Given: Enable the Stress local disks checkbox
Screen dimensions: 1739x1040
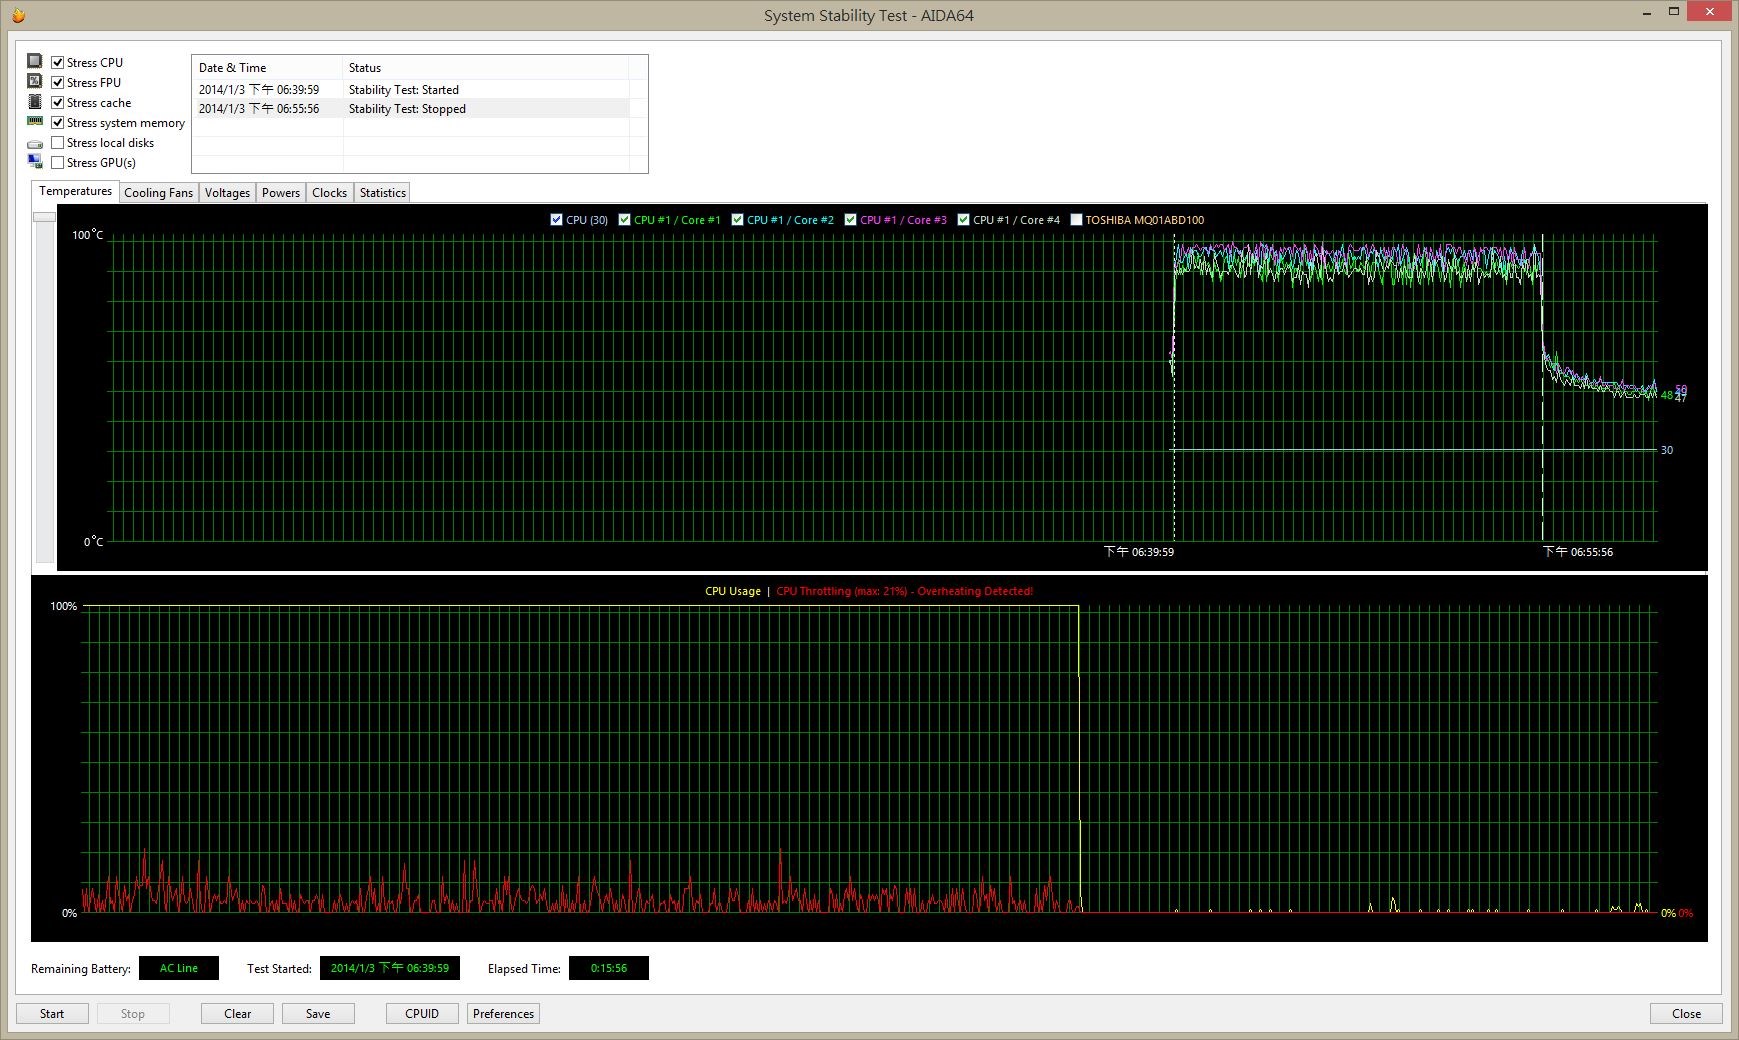Looking at the screenshot, I should pyautogui.click(x=58, y=142).
